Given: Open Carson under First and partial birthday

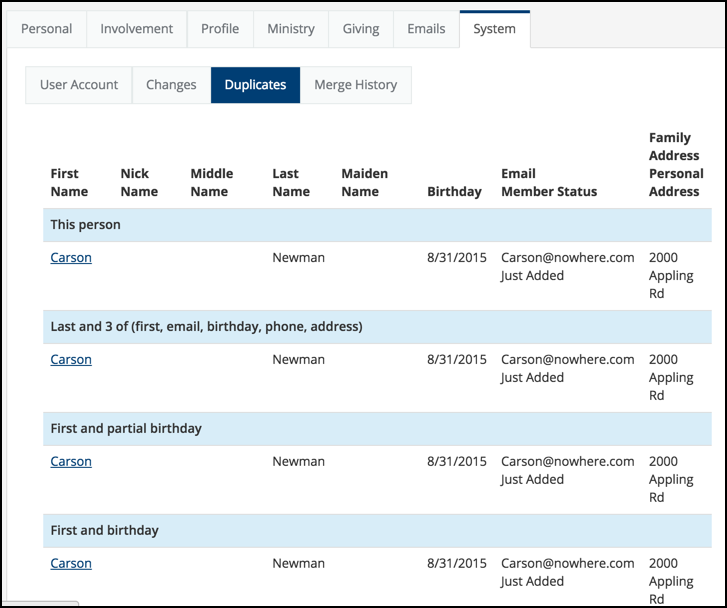Looking at the screenshot, I should point(71,462).
